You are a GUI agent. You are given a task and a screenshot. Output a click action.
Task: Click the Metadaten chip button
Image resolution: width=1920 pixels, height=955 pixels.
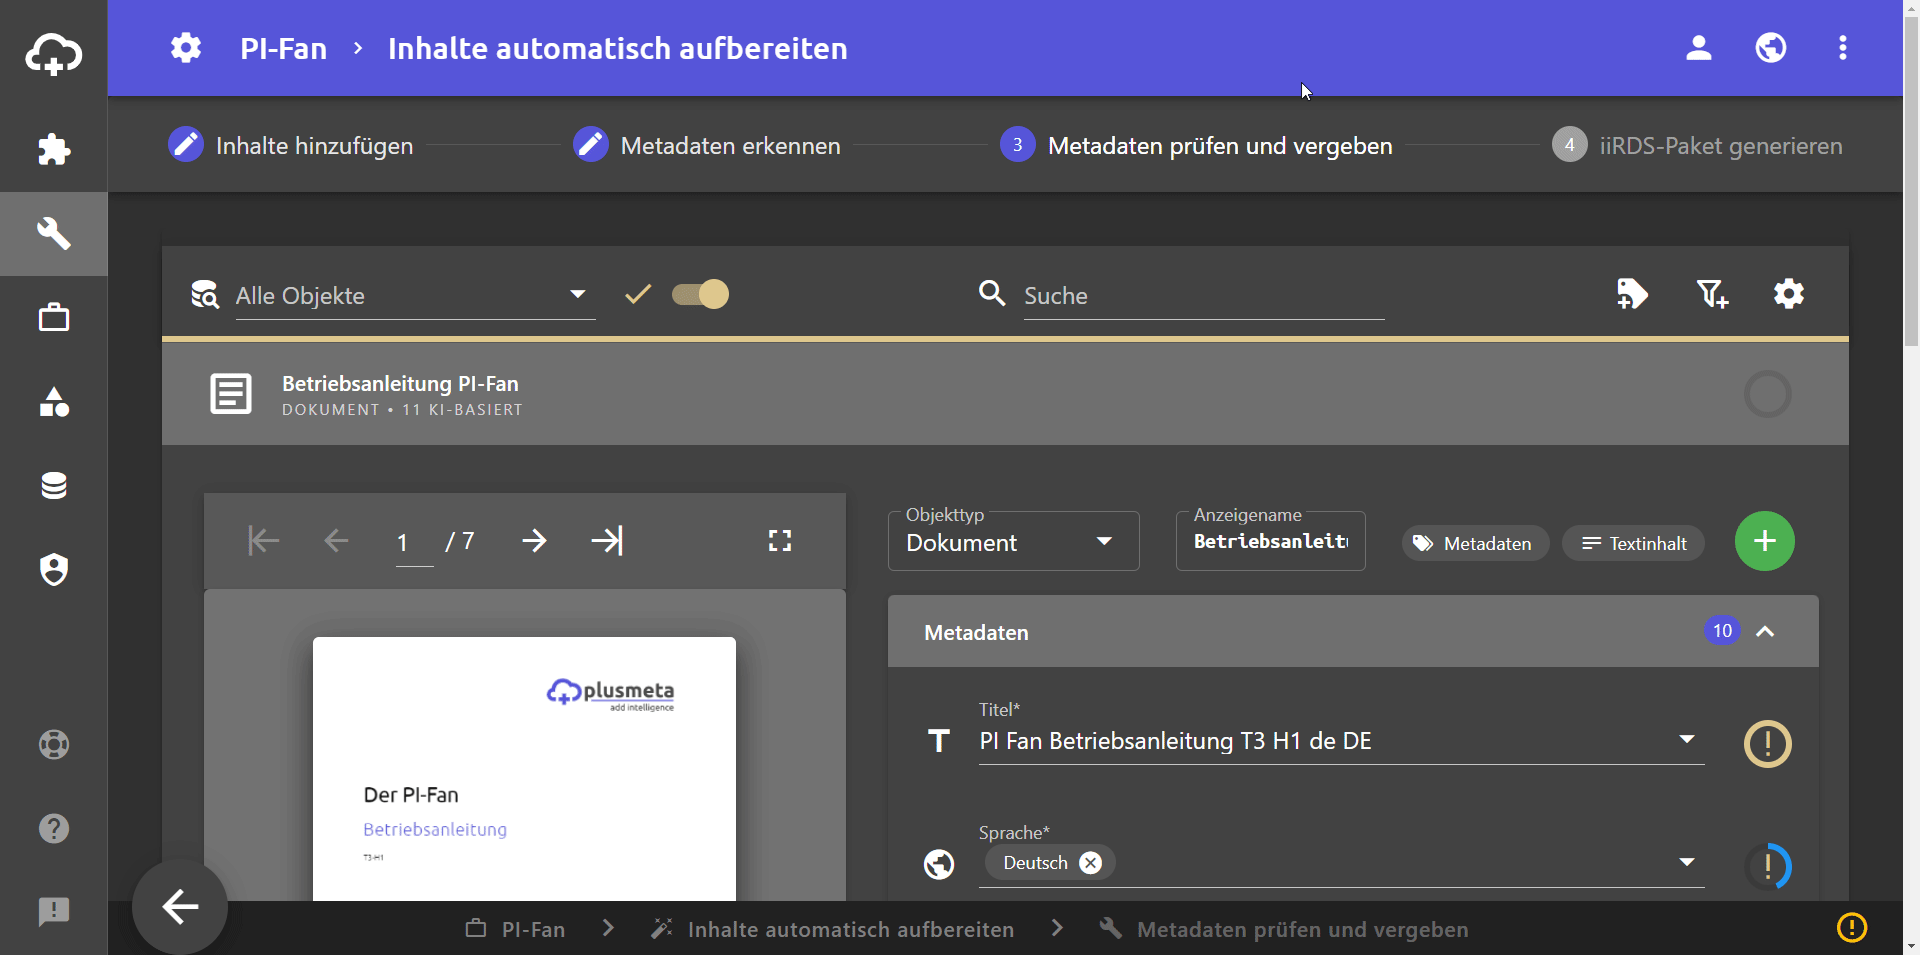coord(1475,543)
